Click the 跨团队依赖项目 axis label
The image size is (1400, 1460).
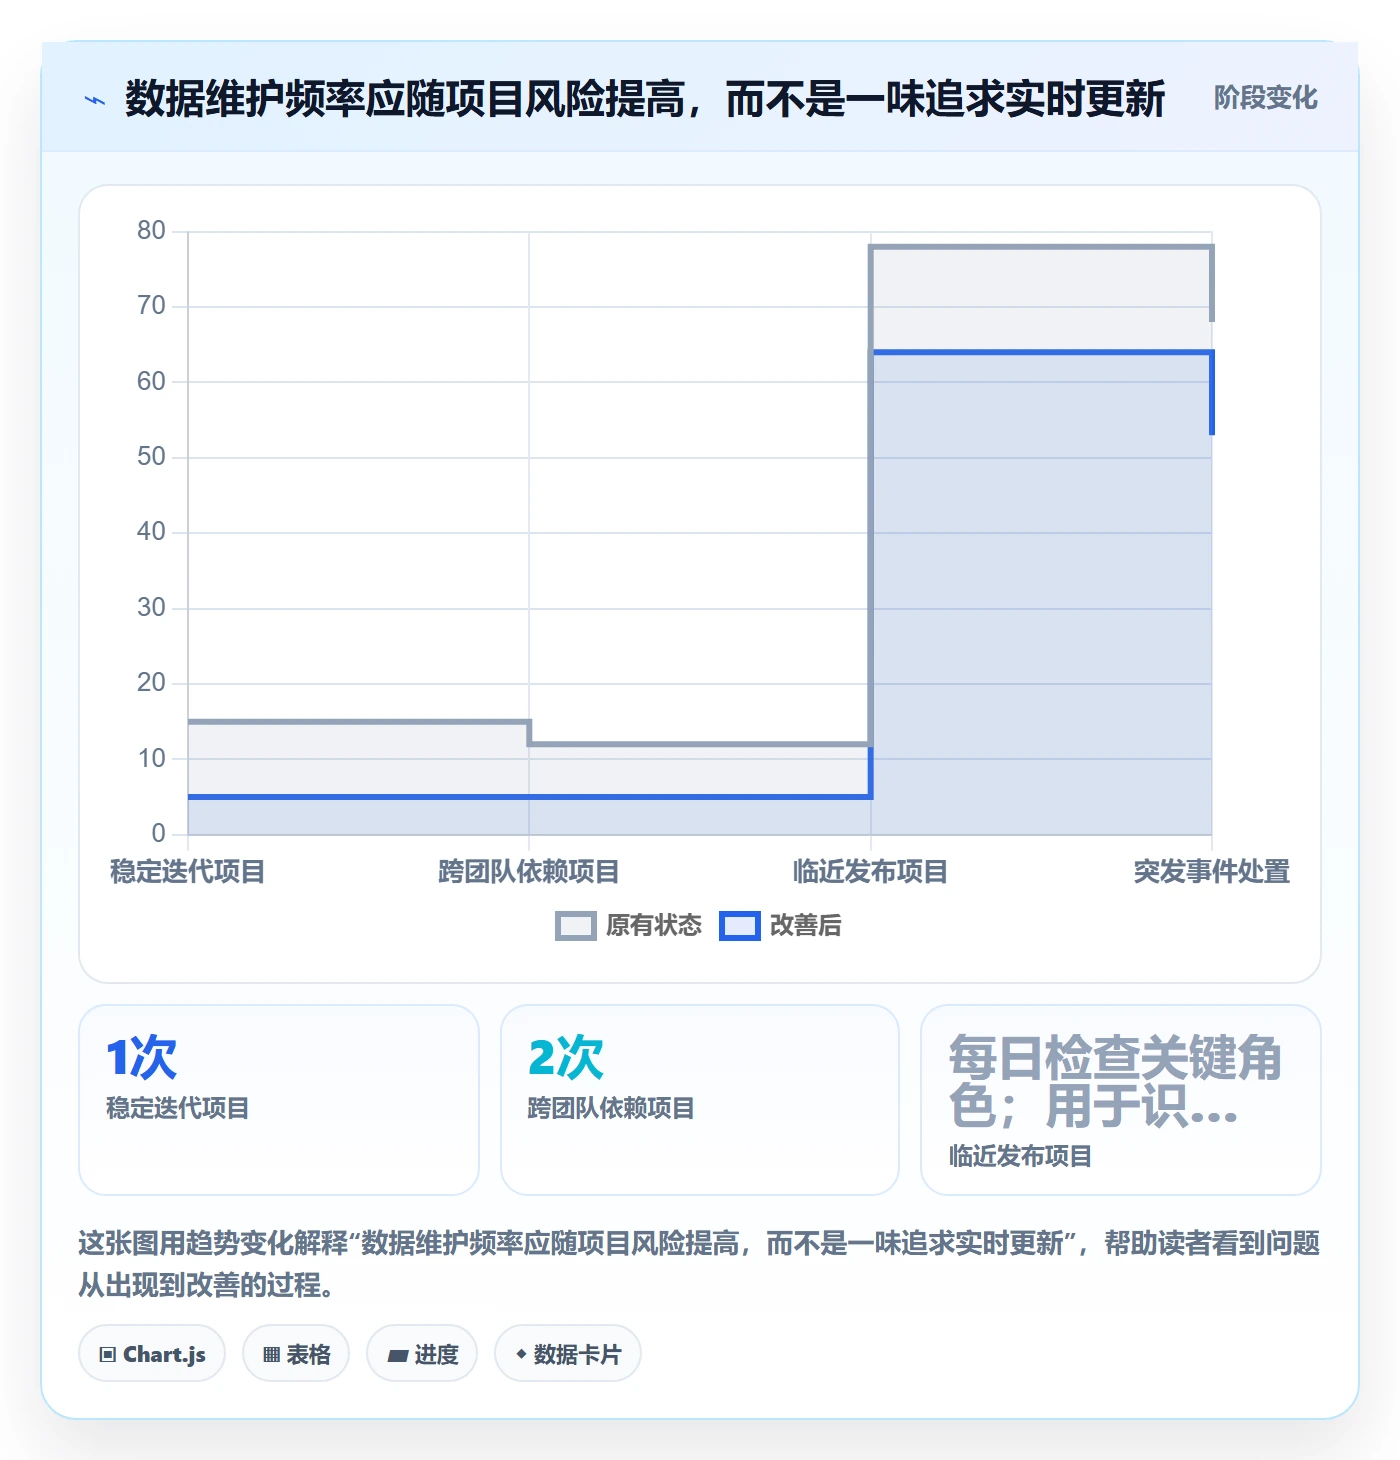point(529,872)
